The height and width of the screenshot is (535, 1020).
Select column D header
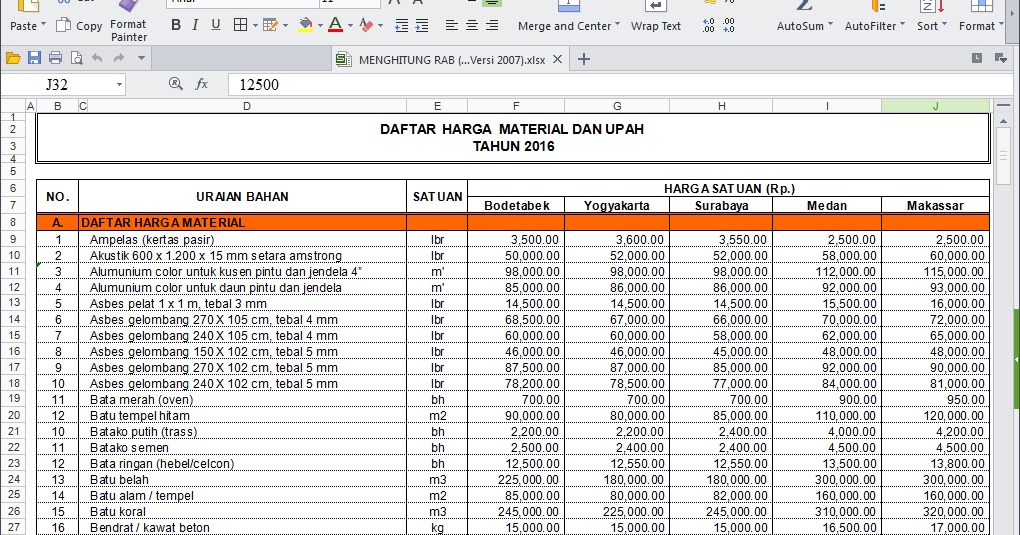click(247, 105)
